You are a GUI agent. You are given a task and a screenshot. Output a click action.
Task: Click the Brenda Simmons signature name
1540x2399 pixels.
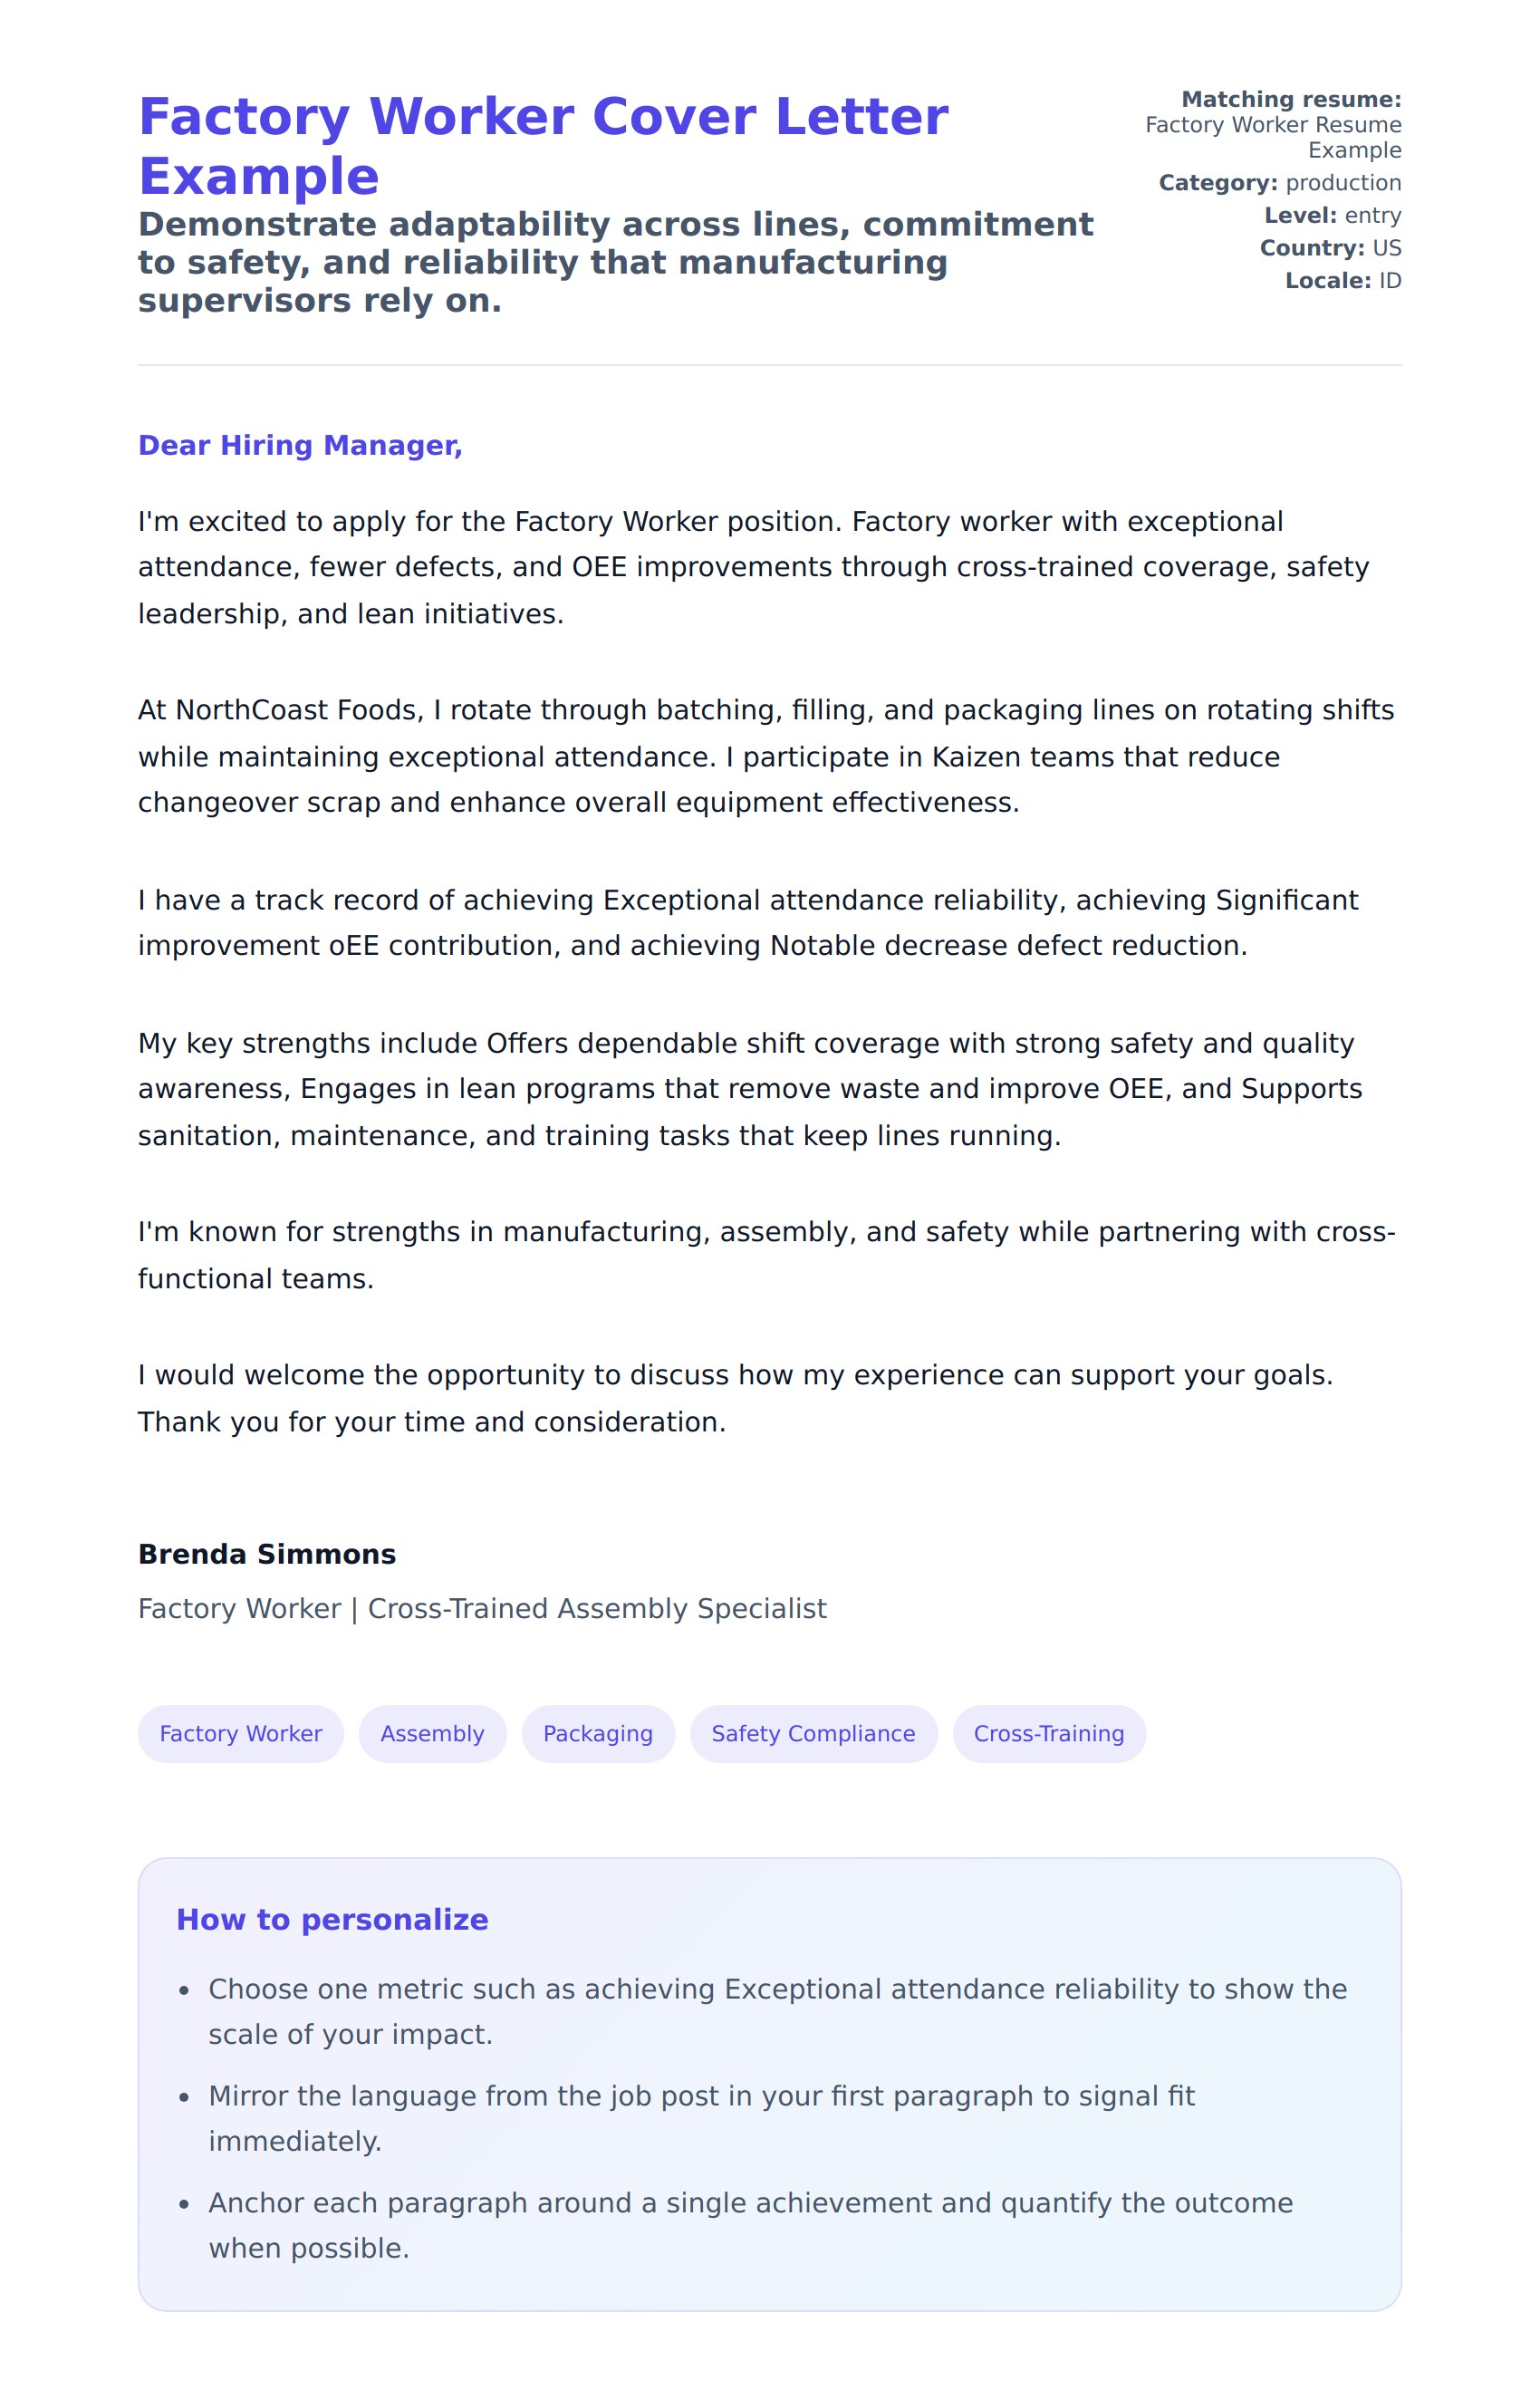267,1553
